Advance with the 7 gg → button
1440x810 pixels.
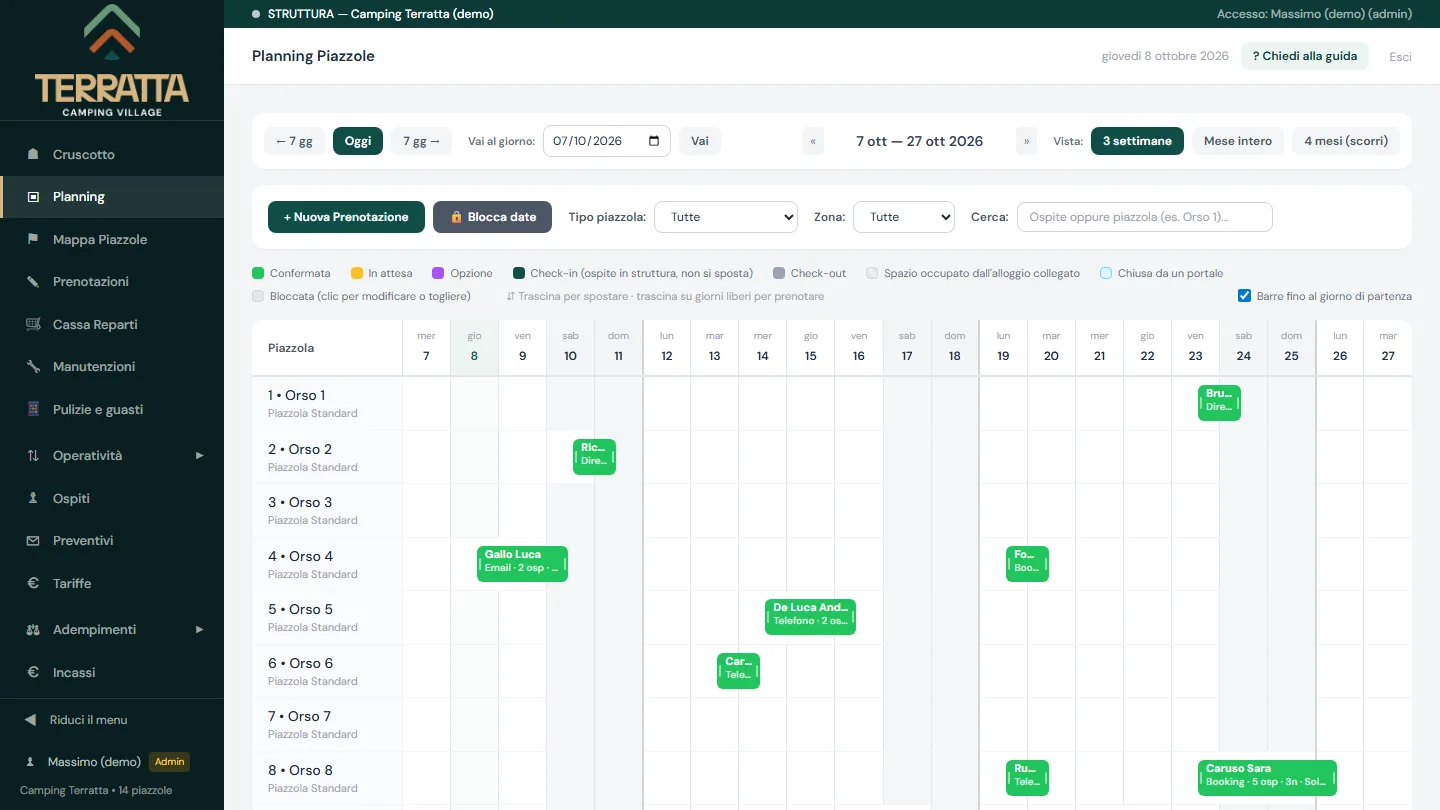(x=421, y=141)
